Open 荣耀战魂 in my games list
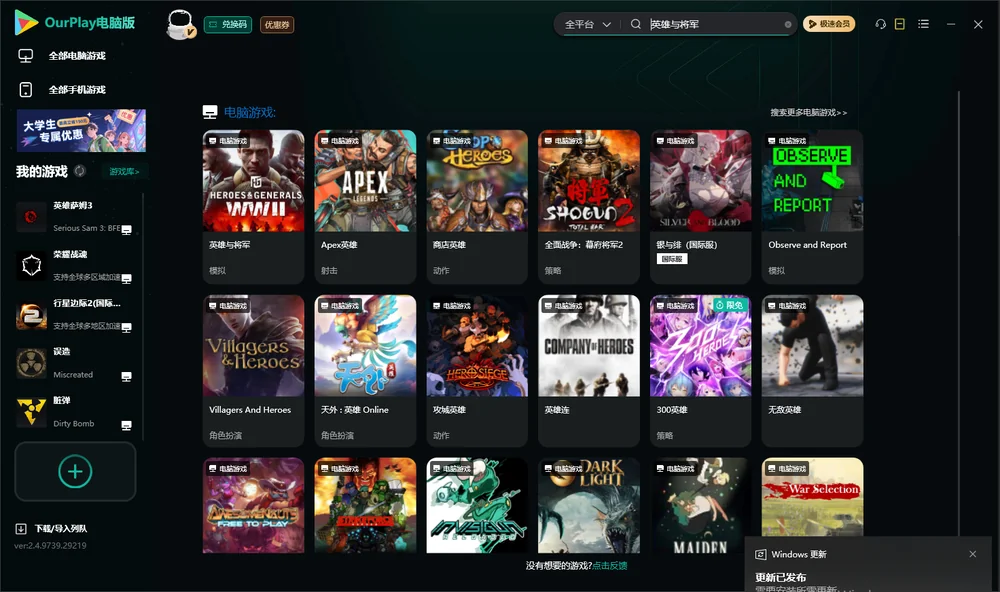Viewport: 1000px width, 592px height. pos(73,265)
